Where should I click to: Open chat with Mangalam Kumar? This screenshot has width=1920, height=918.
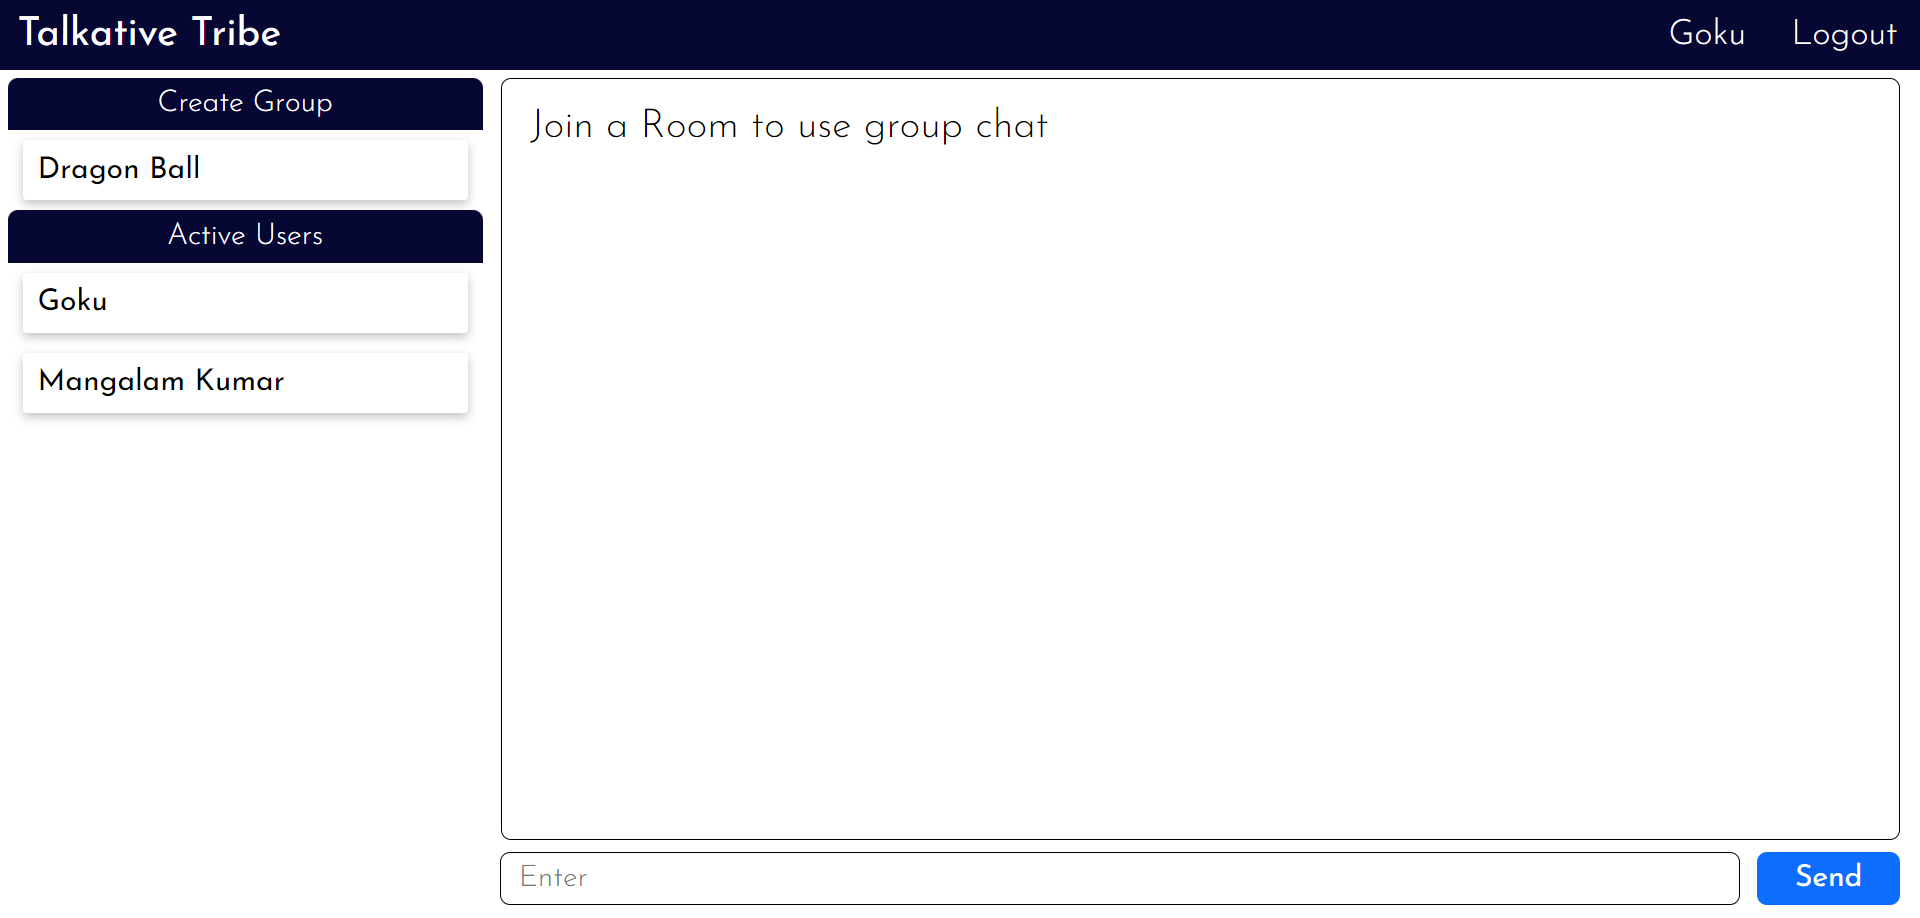(245, 382)
